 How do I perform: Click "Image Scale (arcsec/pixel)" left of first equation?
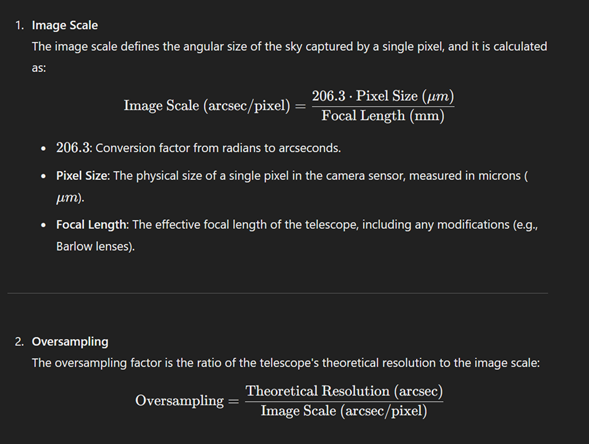click(207, 106)
